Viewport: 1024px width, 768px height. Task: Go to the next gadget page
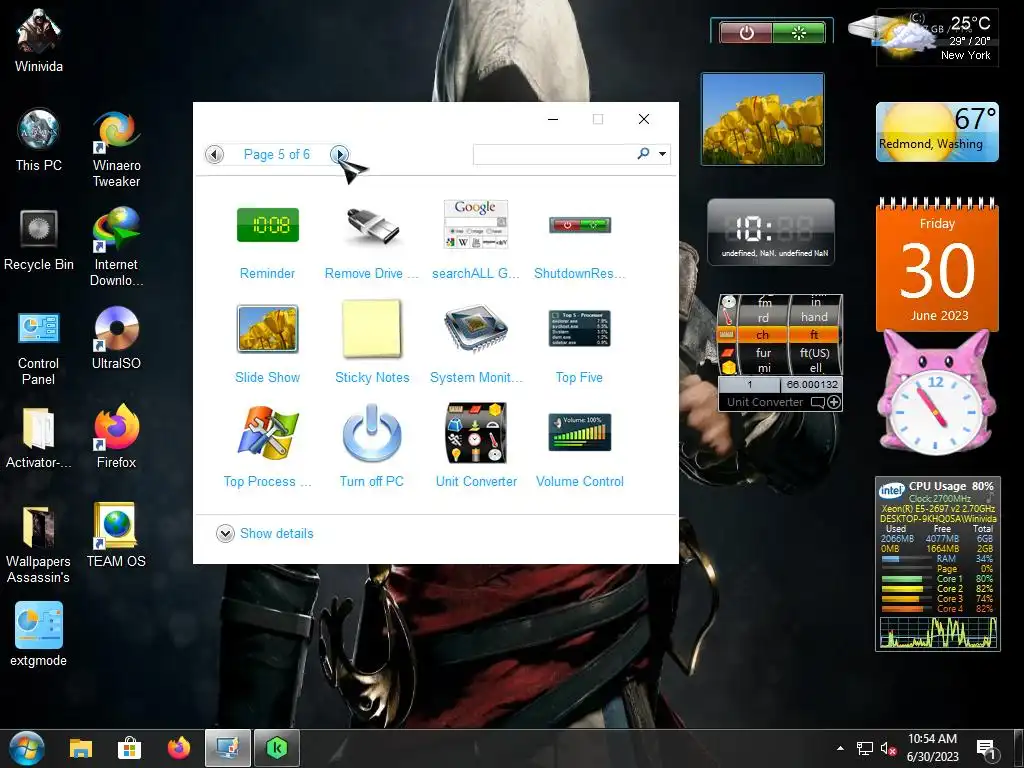coord(339,154)
